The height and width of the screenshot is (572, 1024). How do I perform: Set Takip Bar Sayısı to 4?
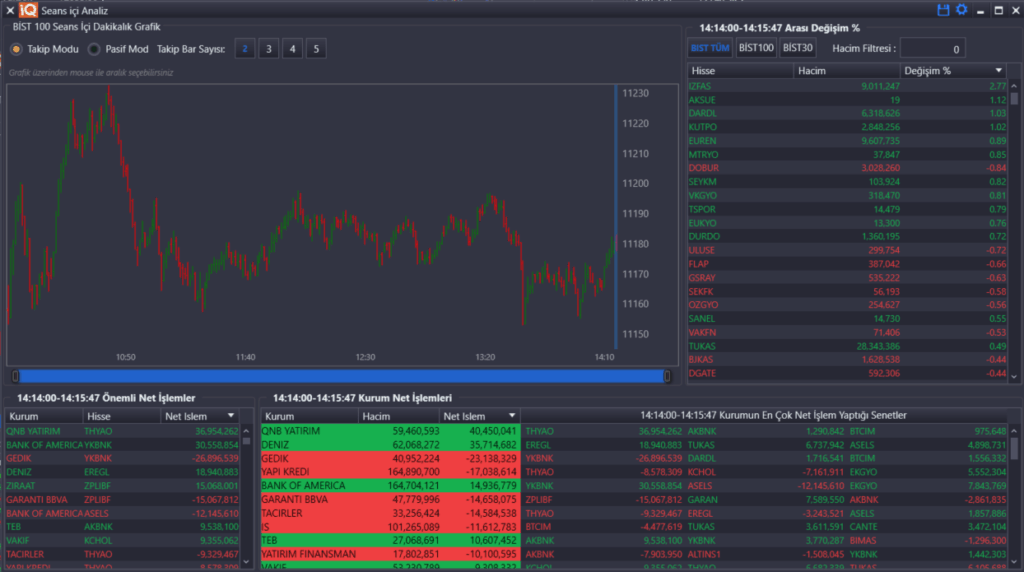pos(293,49)
